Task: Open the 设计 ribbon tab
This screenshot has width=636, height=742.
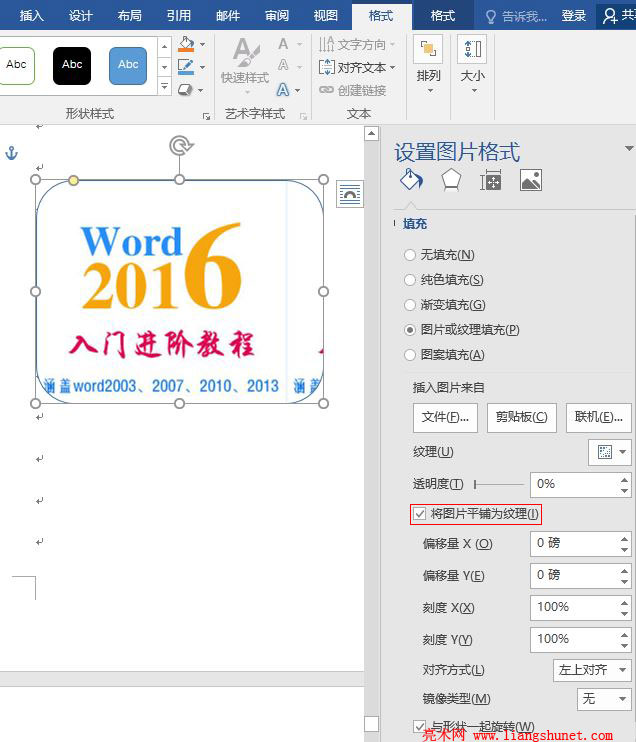Action: pos(80,16)
